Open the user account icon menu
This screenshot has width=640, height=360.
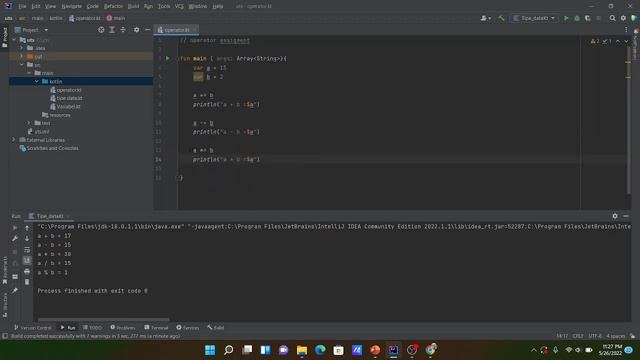point(485,18)
